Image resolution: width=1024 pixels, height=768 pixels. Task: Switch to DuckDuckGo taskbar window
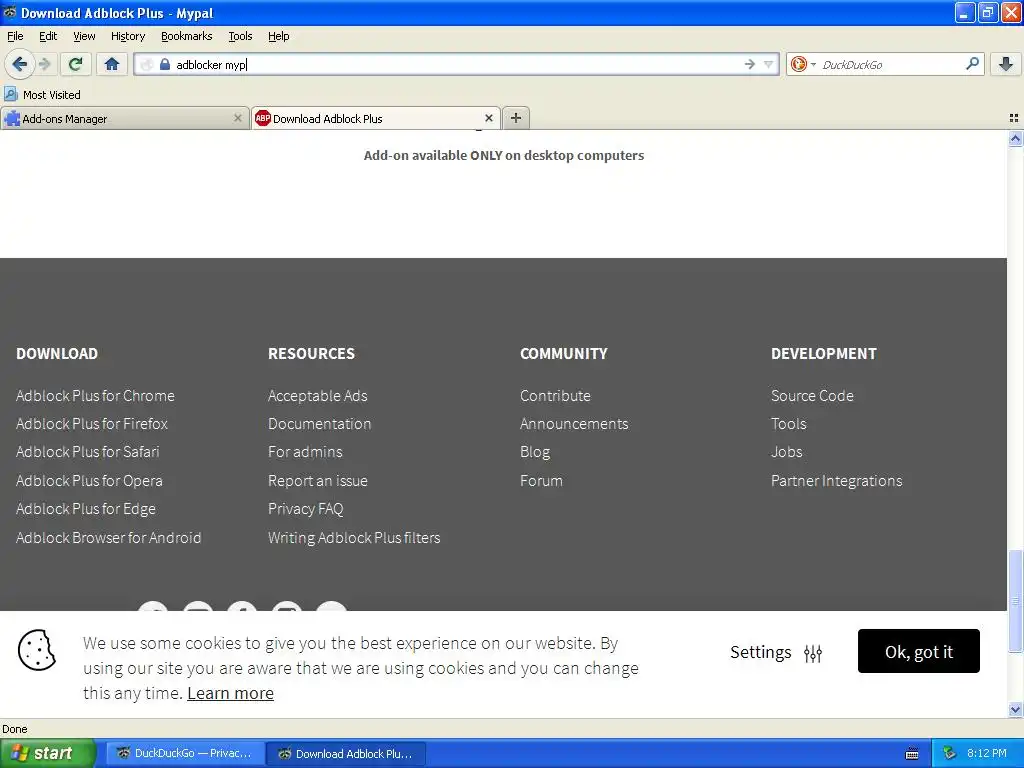tap(185, 753)
